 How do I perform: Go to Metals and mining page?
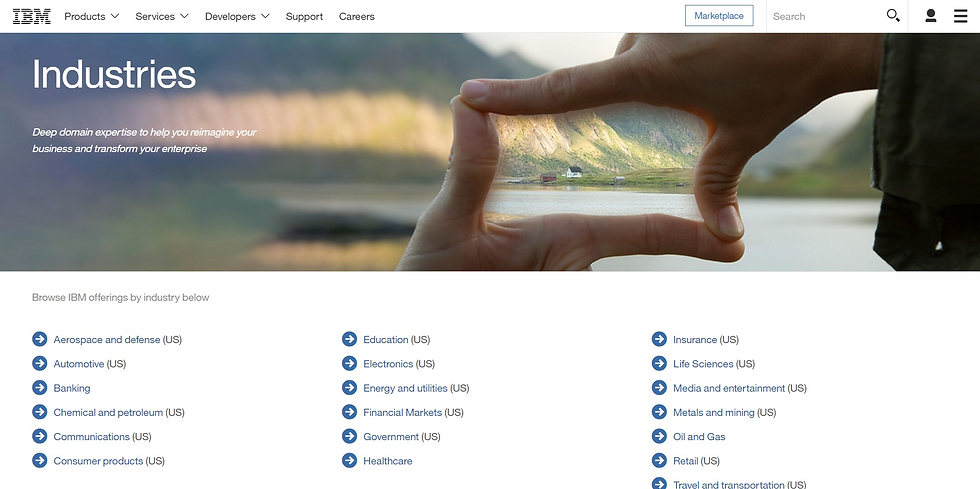714,413
